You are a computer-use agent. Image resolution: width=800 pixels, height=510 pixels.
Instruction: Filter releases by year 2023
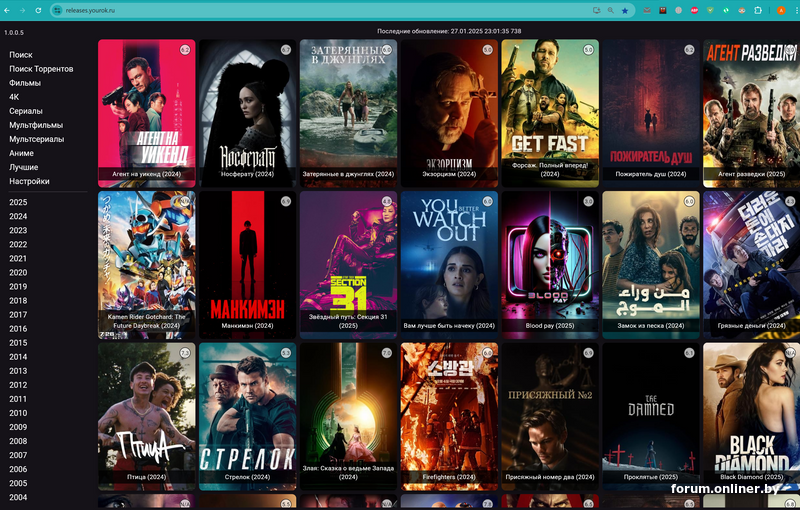coord(18,231)
